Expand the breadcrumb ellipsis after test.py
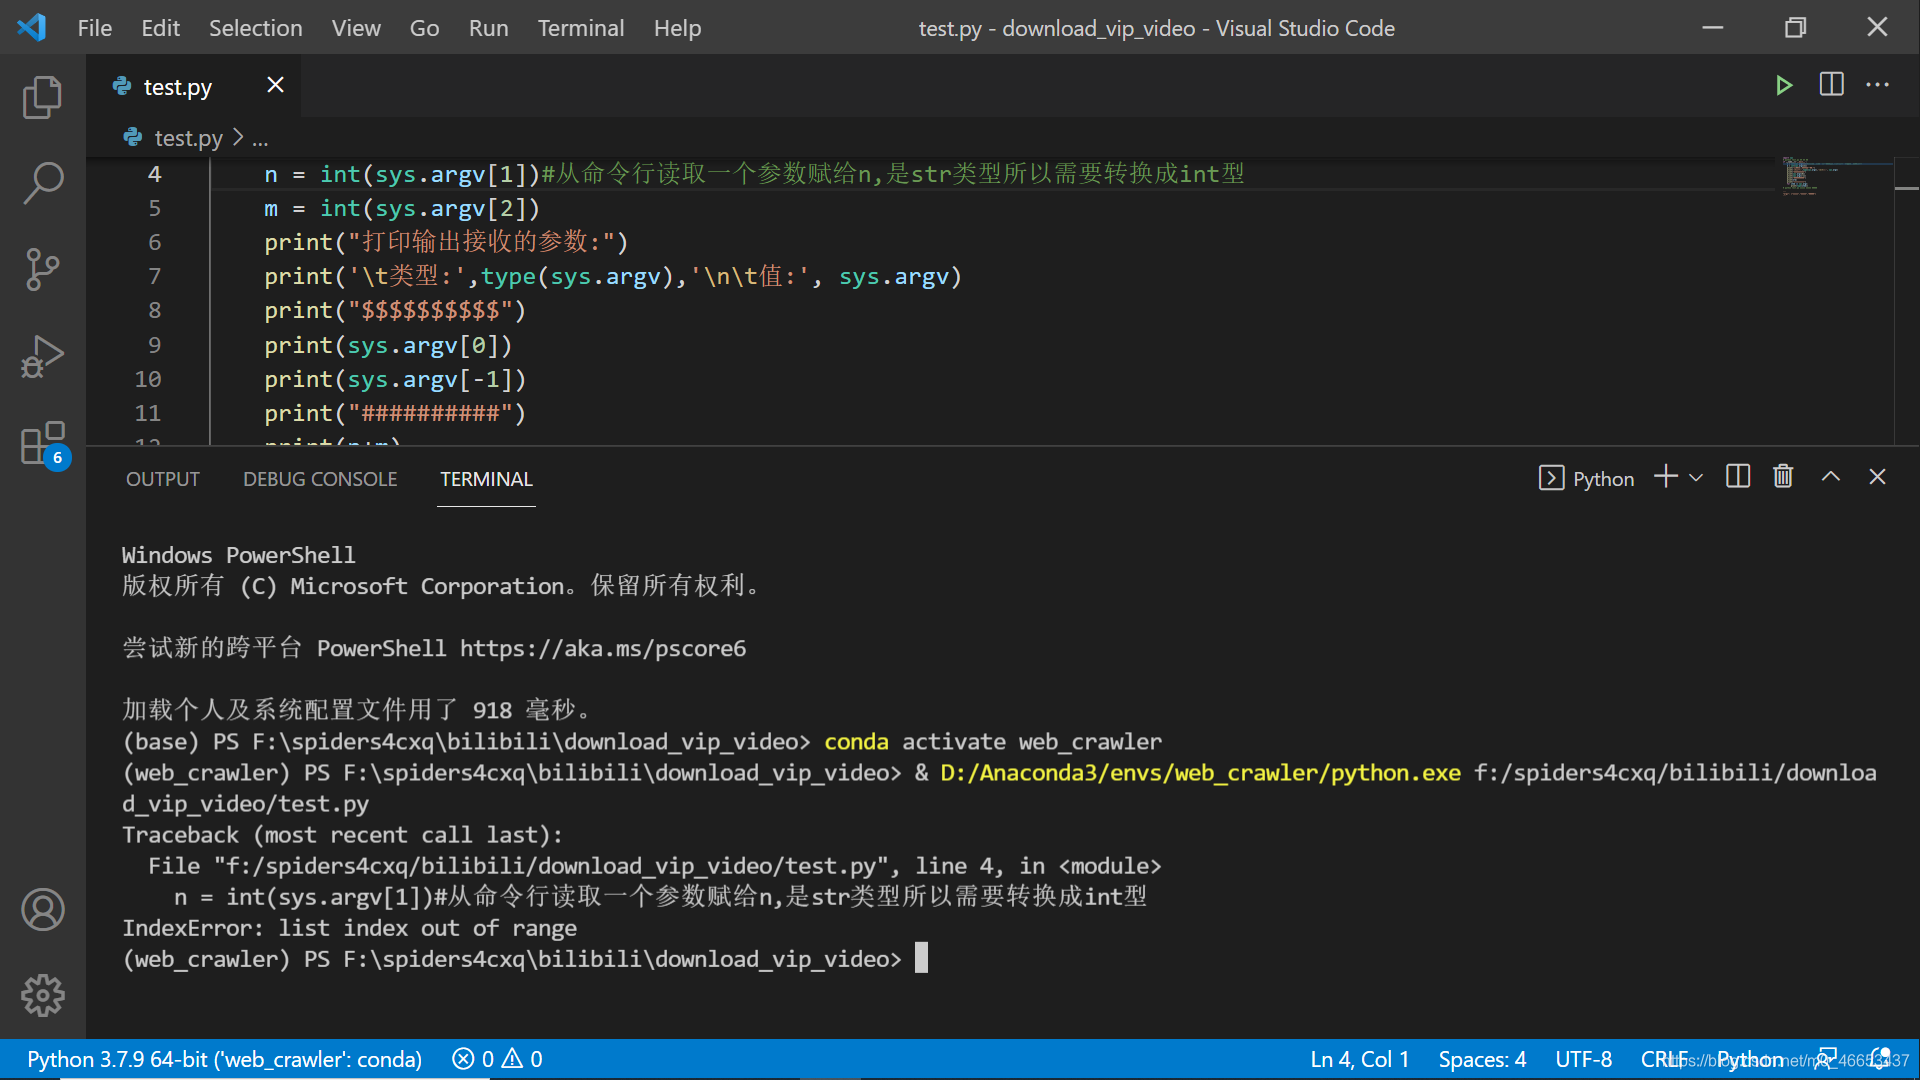1920x1080 pixels. point(260,138)
